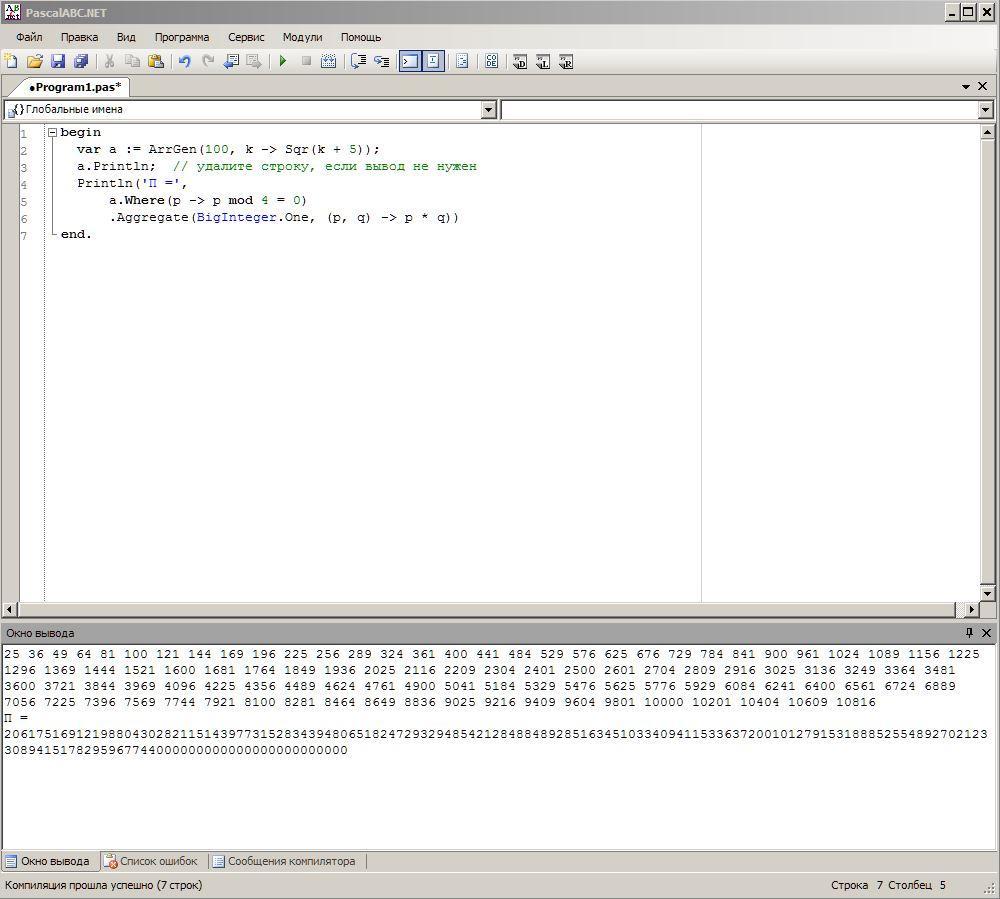Close the output window panel

tap(986, 633)
